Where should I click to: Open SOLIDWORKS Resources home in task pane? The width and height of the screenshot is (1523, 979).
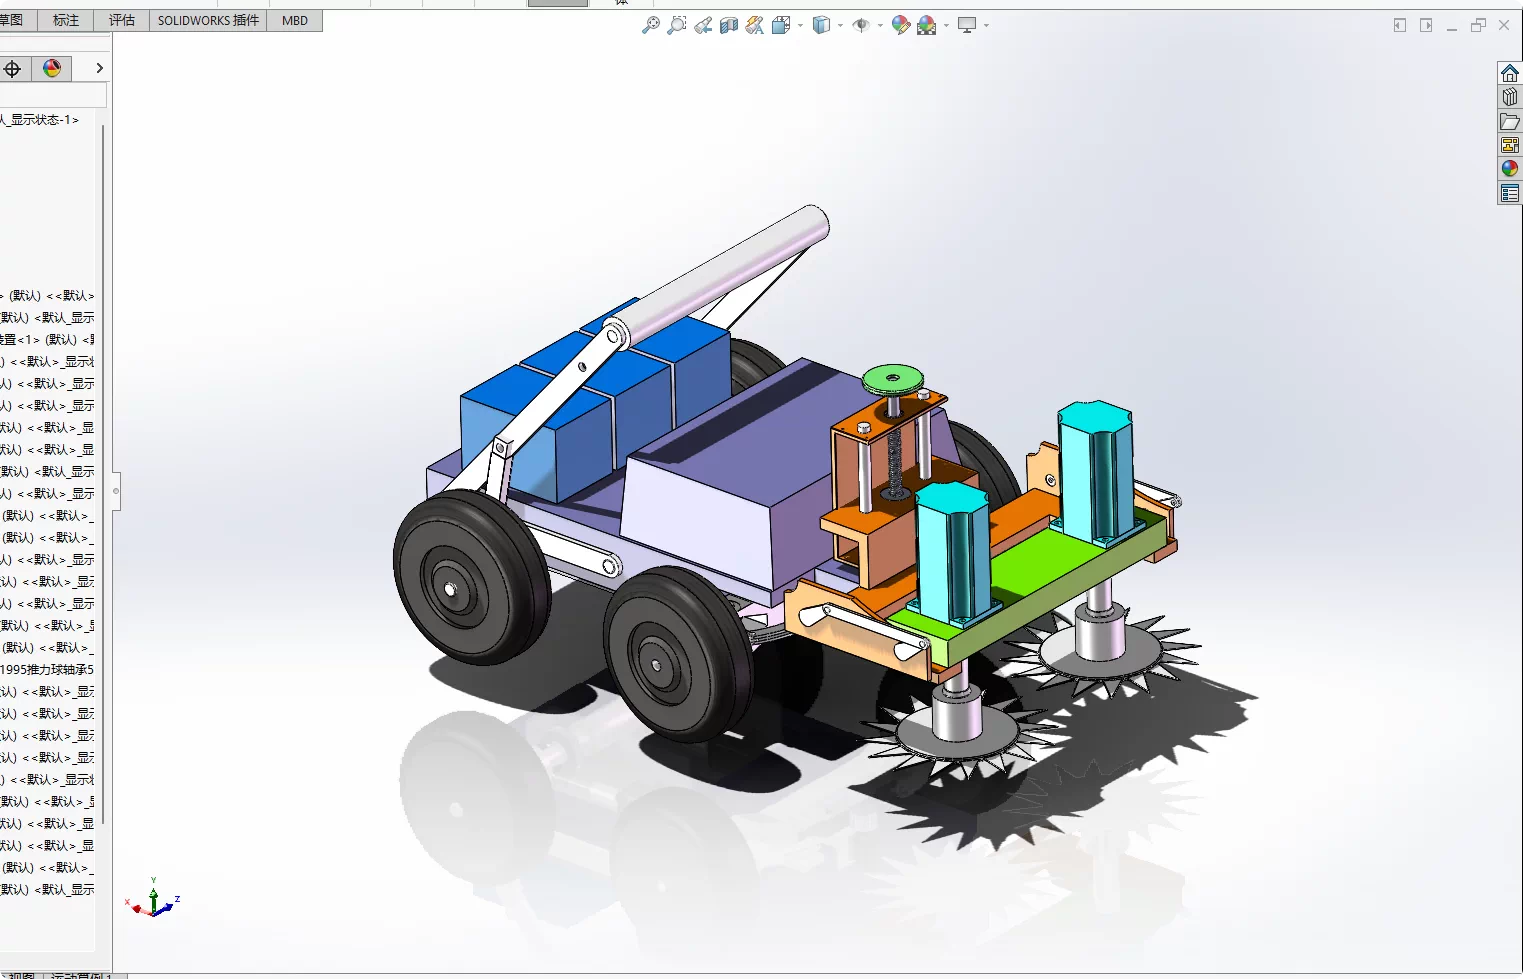(x=1510, y=73)
